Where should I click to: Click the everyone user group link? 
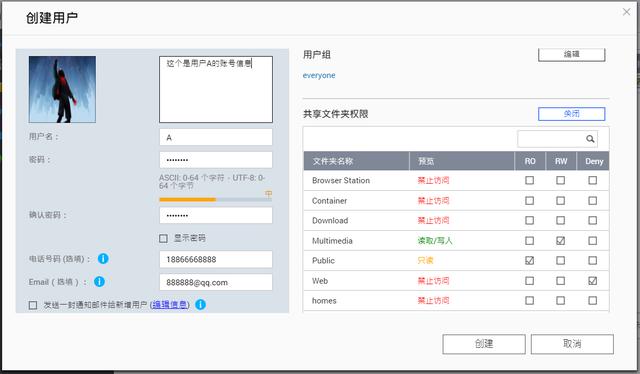(319, 76)
